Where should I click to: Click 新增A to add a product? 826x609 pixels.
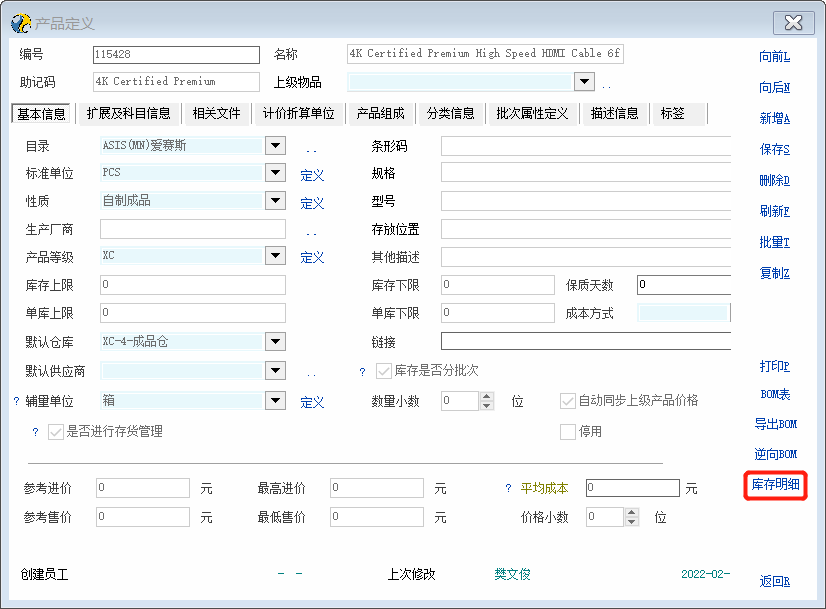(x=774, y=119)
